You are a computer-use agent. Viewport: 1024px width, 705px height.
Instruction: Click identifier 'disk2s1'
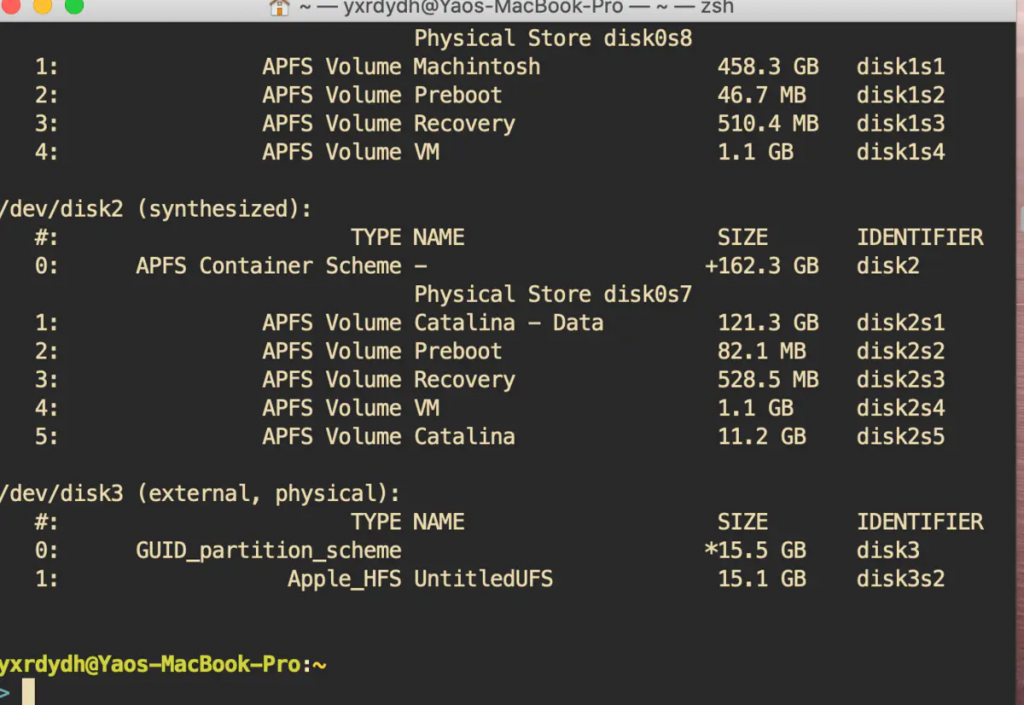coord(901,323)
